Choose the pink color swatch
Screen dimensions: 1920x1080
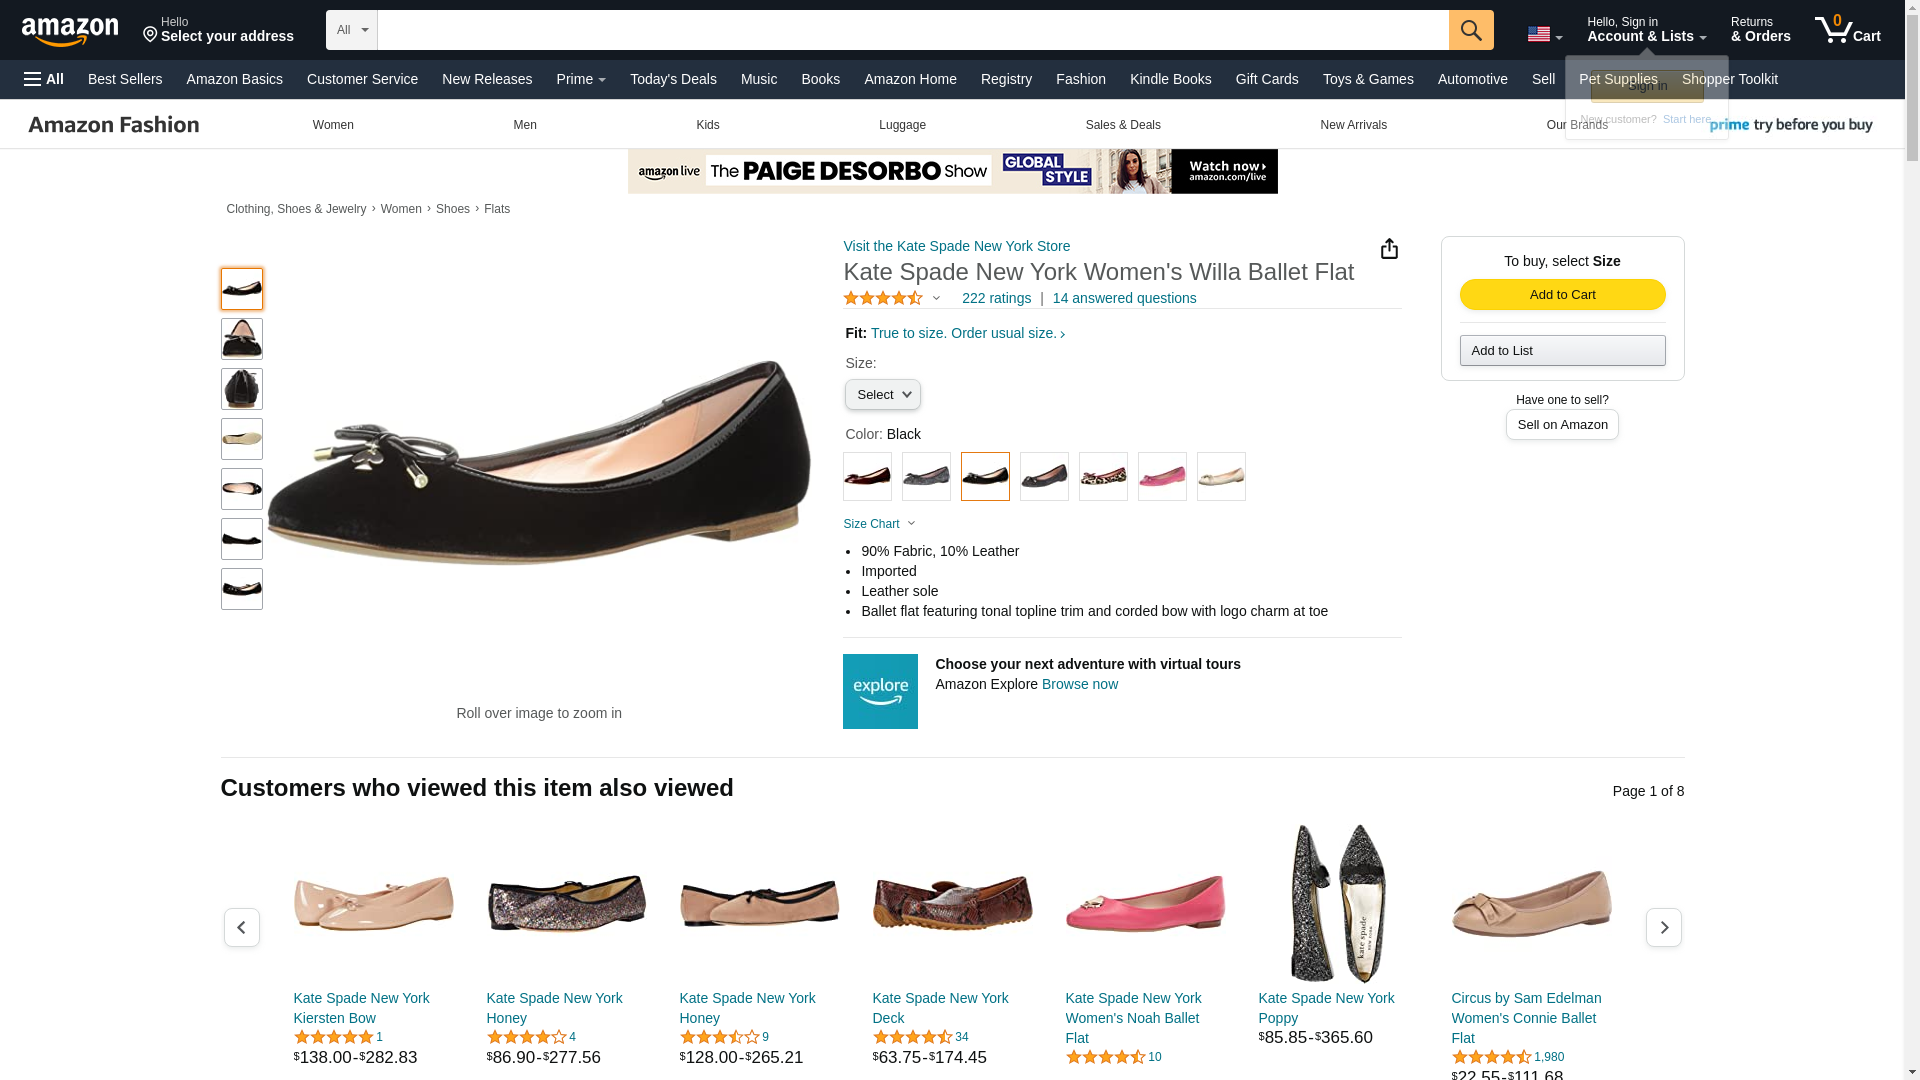coord(1162,477)
